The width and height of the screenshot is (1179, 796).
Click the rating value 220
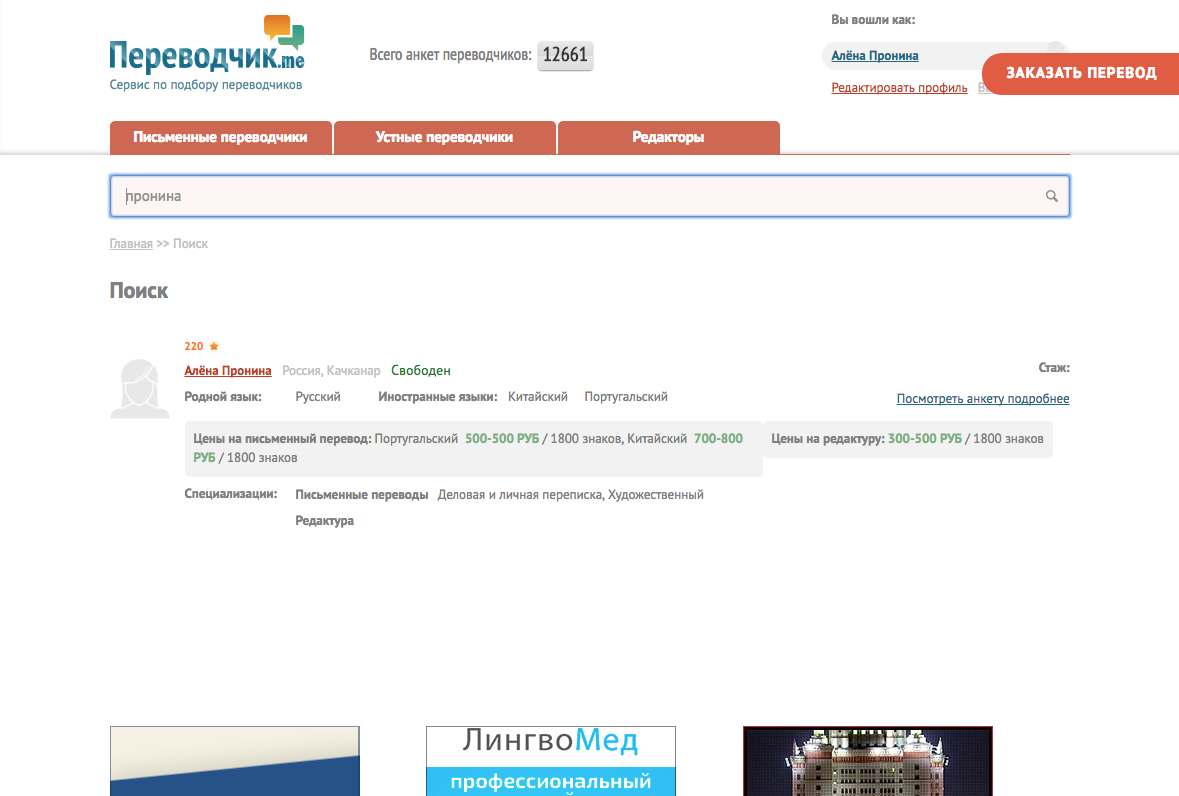[x=194, y=347]
